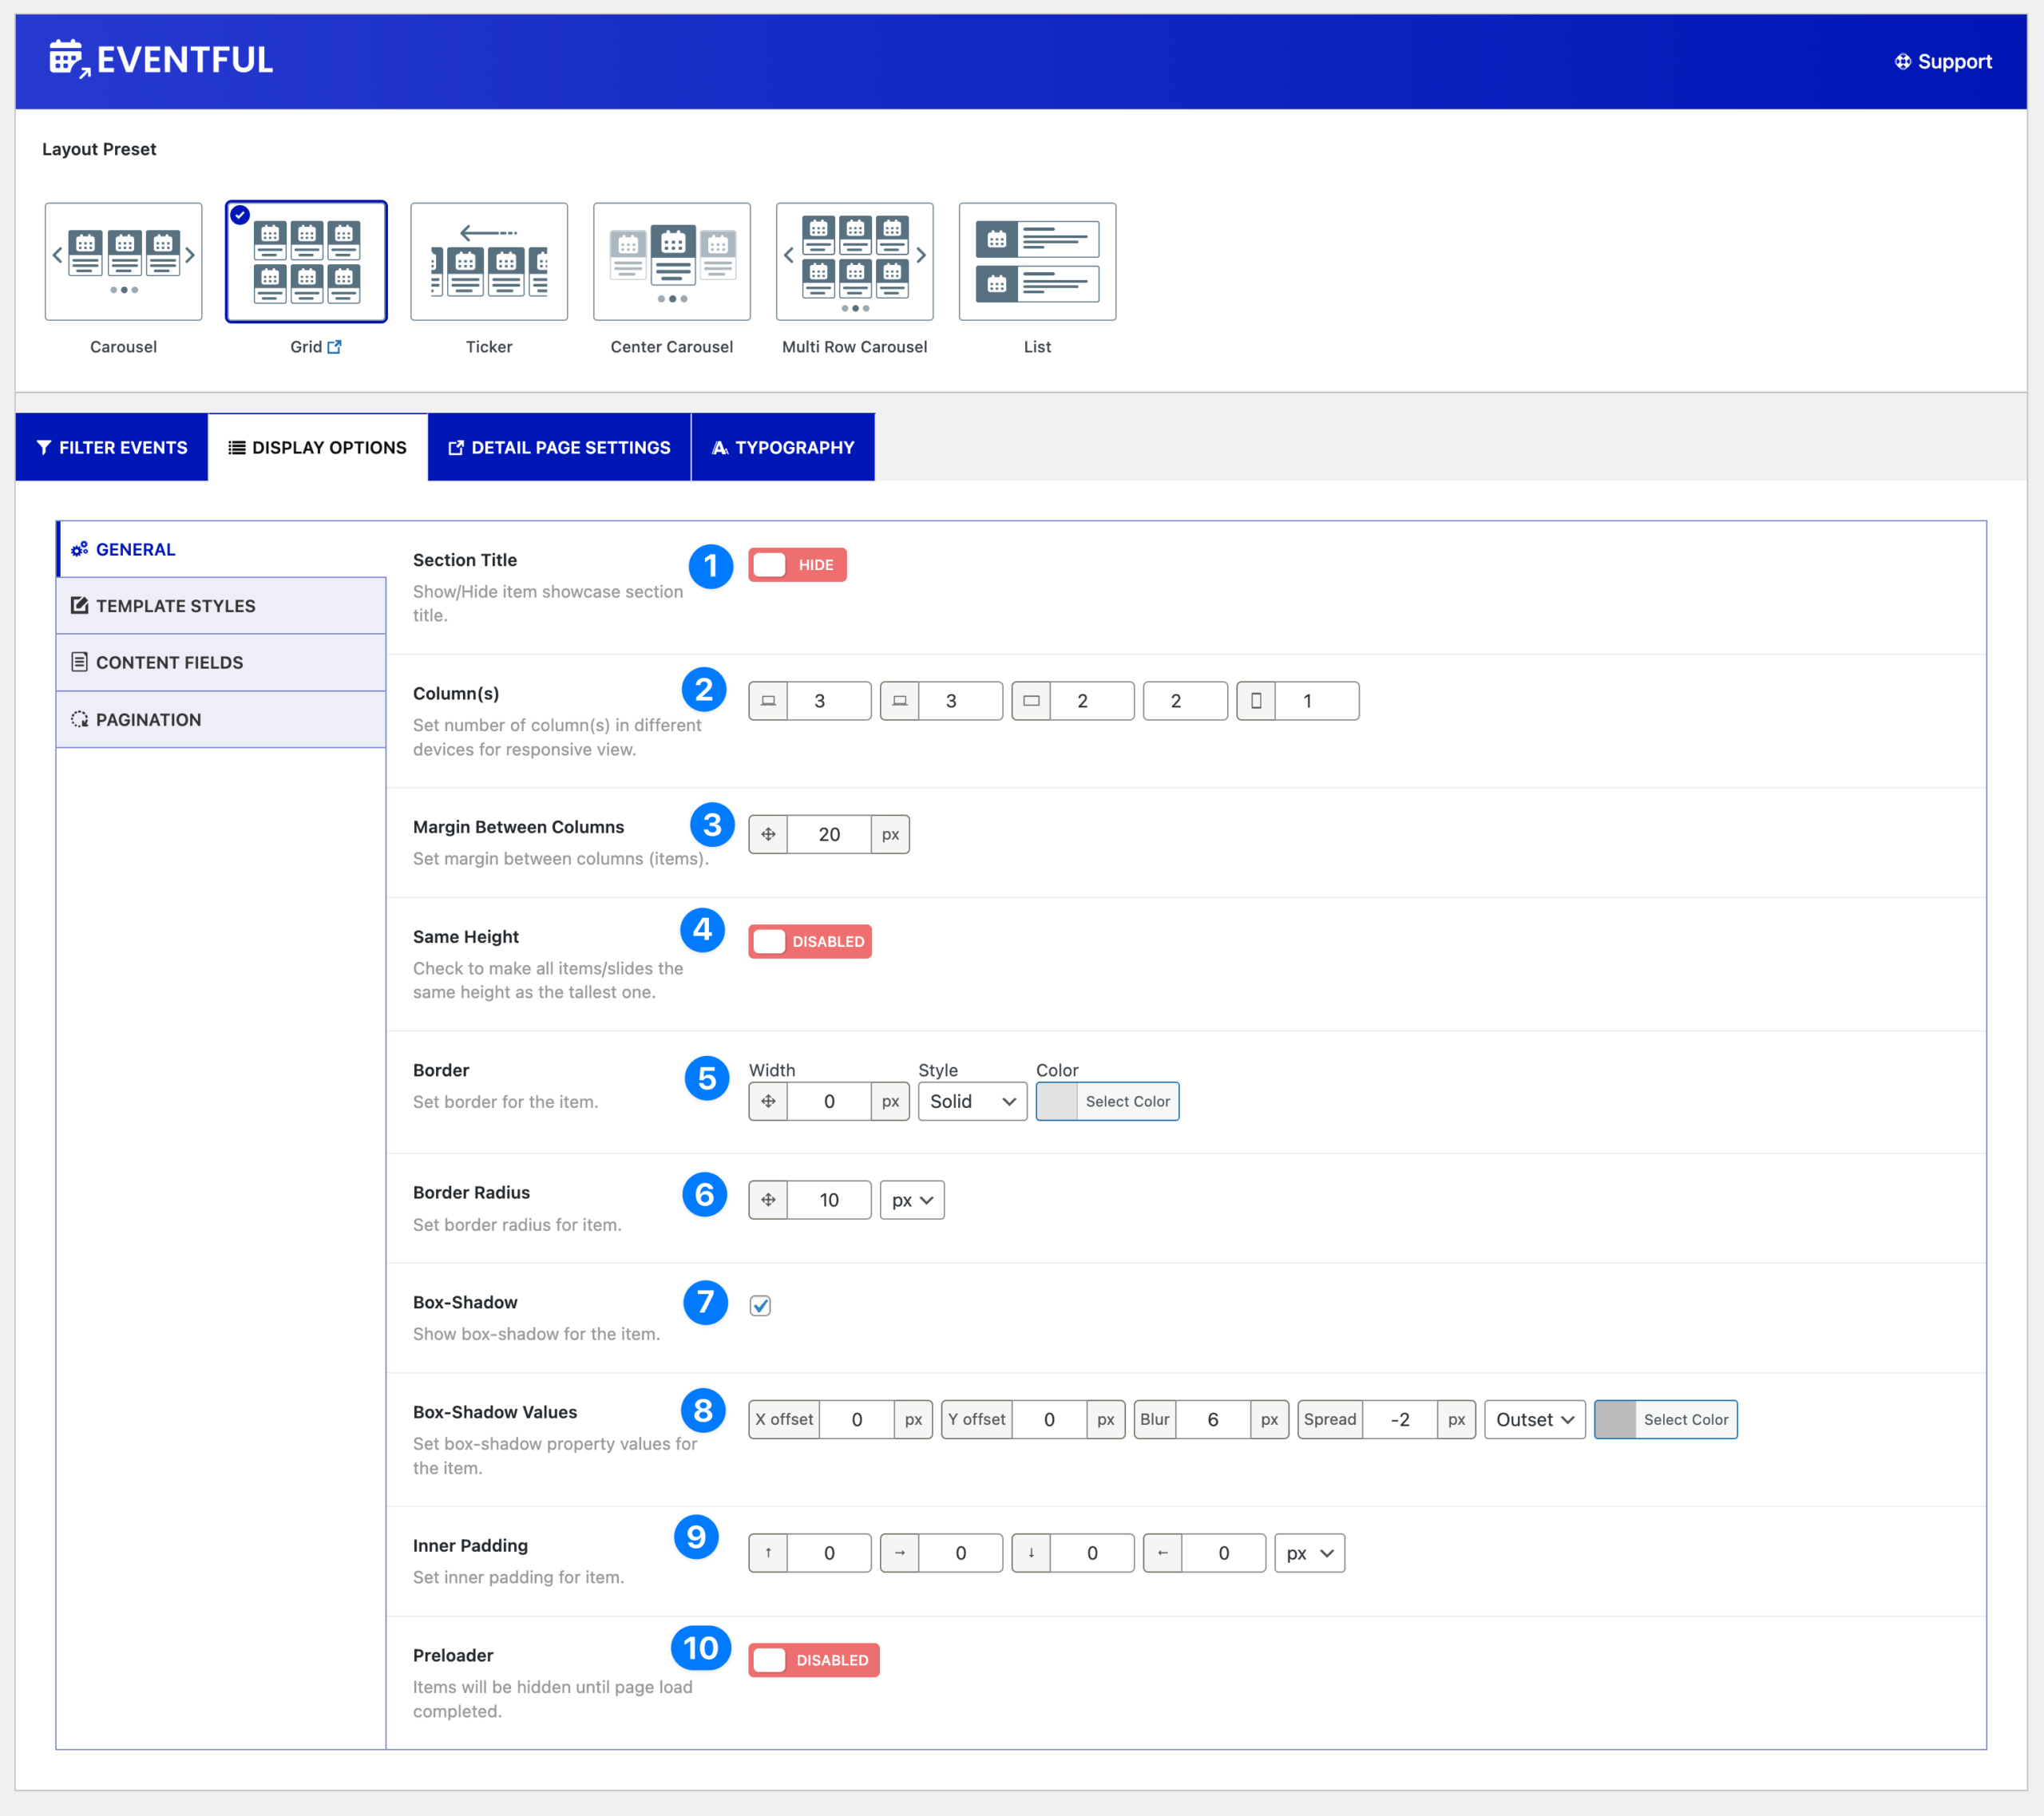Image resolution: width=2044 pixels, height=1816 pixels.
Task: Edit the mobile Columns field showing 1
Action: [x=1317, y=701]
